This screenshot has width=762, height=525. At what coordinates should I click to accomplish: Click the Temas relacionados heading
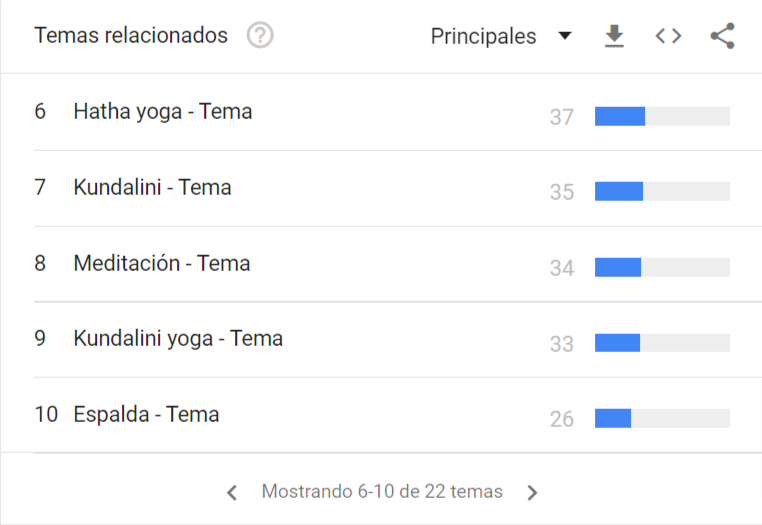pyautogui.click(x=131, y=35)
